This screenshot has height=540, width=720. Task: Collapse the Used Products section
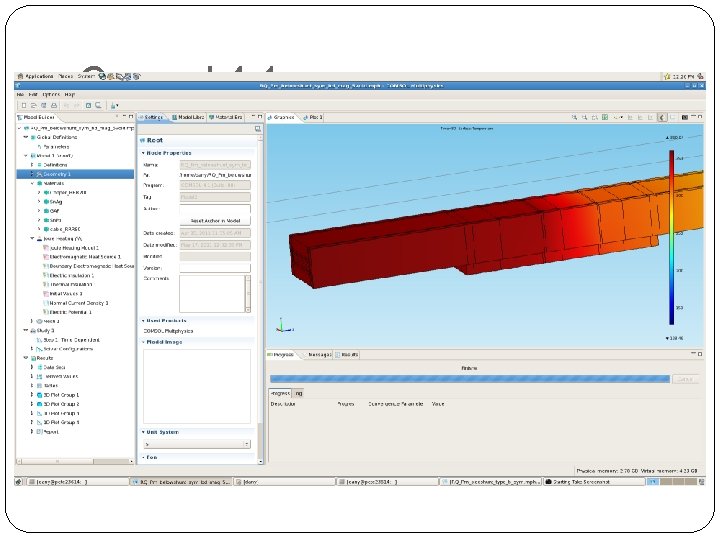click(143, 321)
